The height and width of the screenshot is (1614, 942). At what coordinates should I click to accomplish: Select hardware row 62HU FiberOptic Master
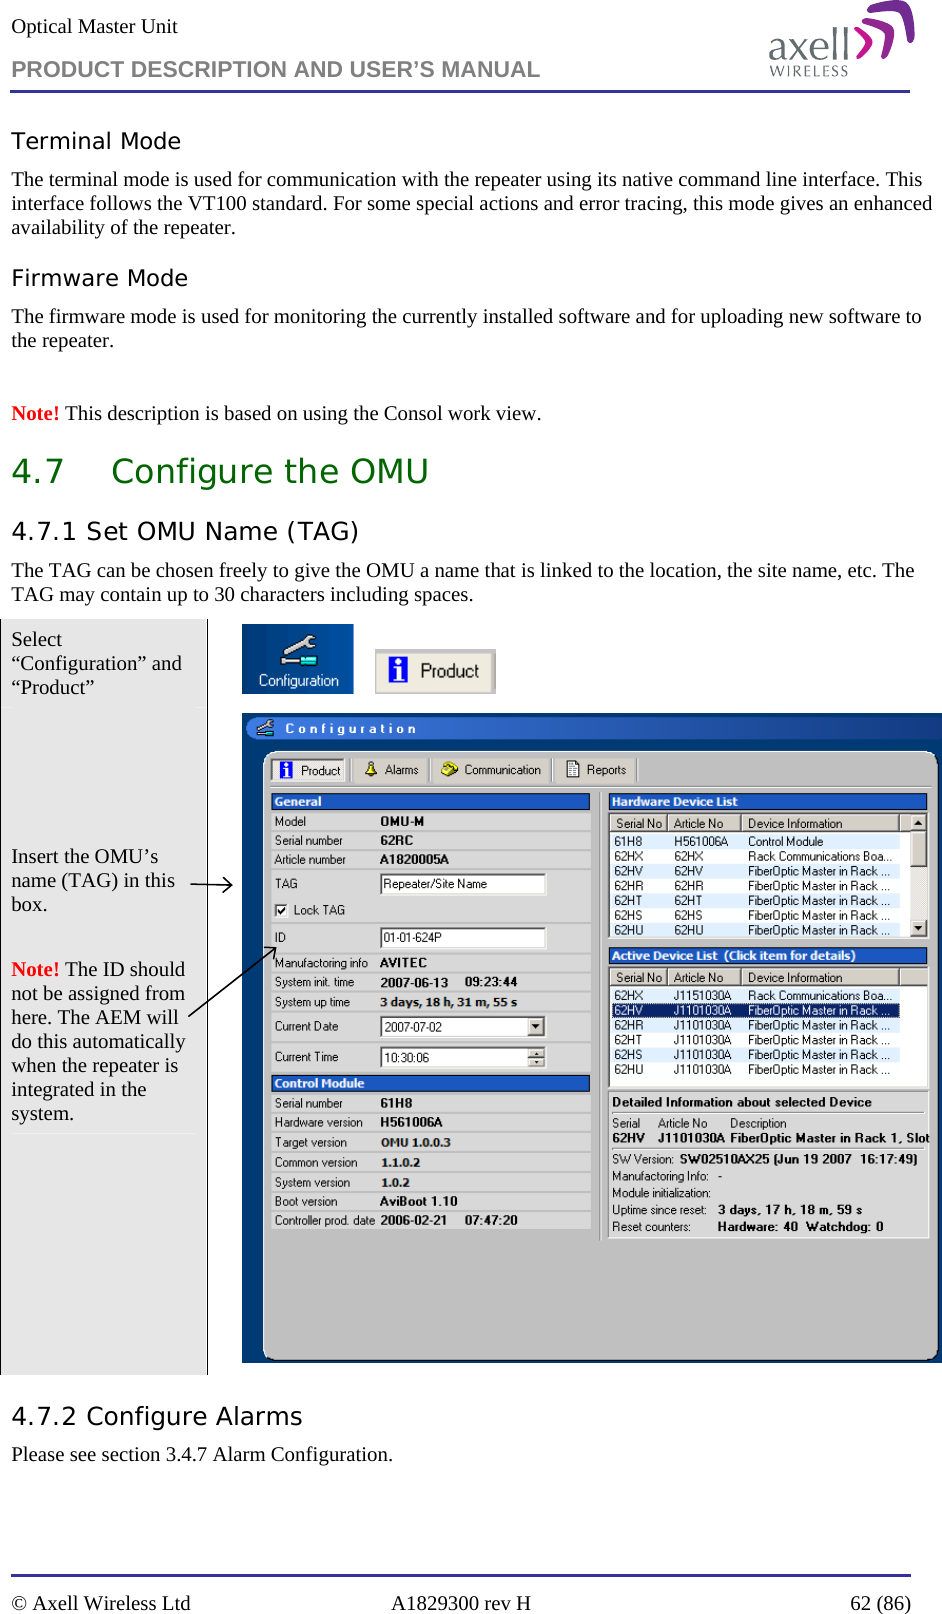755,931
